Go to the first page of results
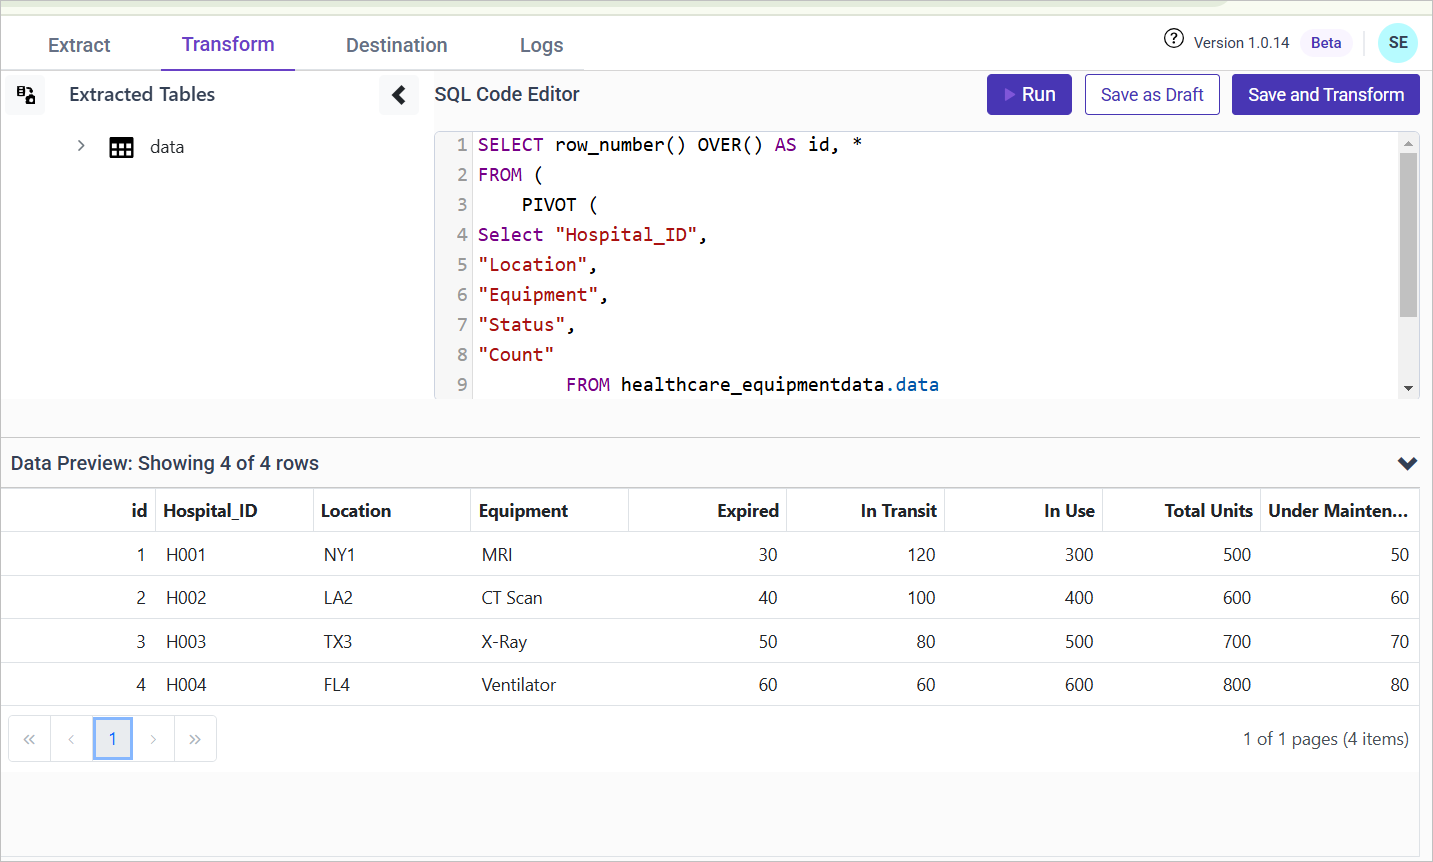 (30, 739)
